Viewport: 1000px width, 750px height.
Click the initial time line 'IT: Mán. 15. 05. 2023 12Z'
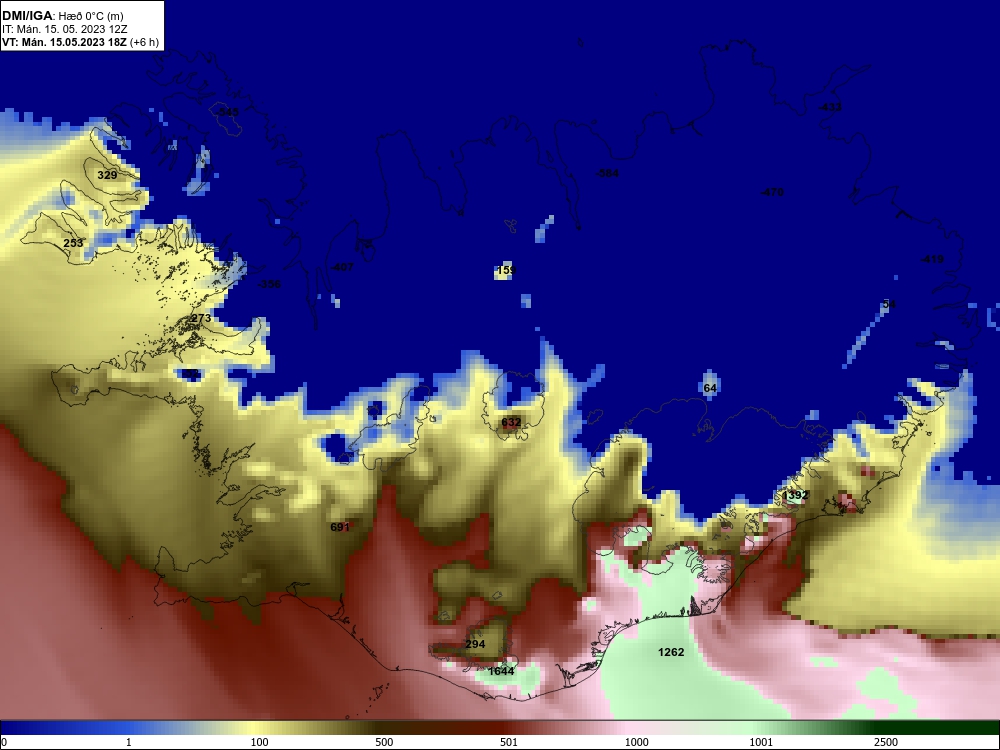point(64,29)
